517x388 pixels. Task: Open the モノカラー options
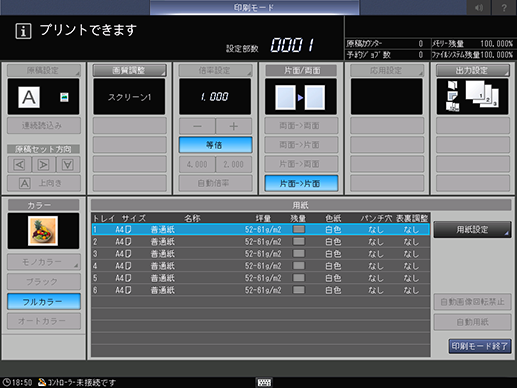click(44, 262)
